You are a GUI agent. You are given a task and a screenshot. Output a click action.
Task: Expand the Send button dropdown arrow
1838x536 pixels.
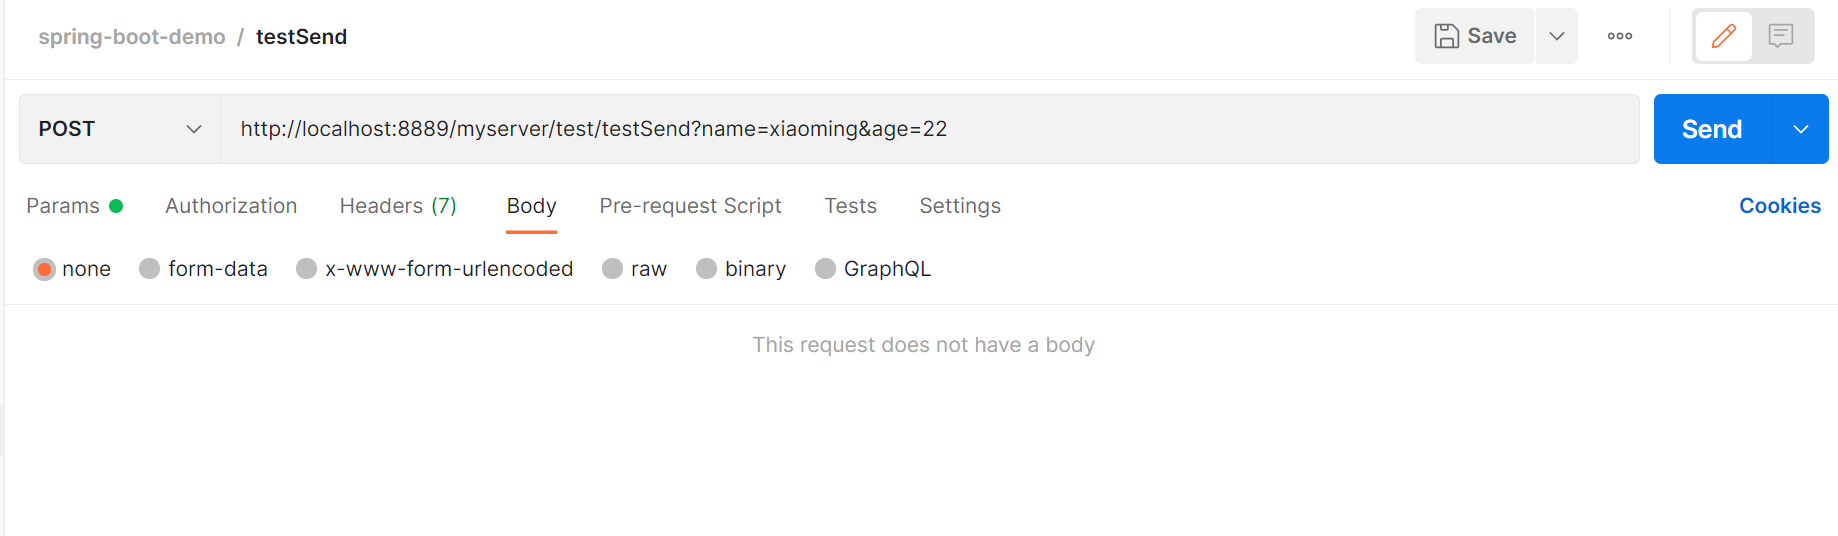[x=1800, y=129]
